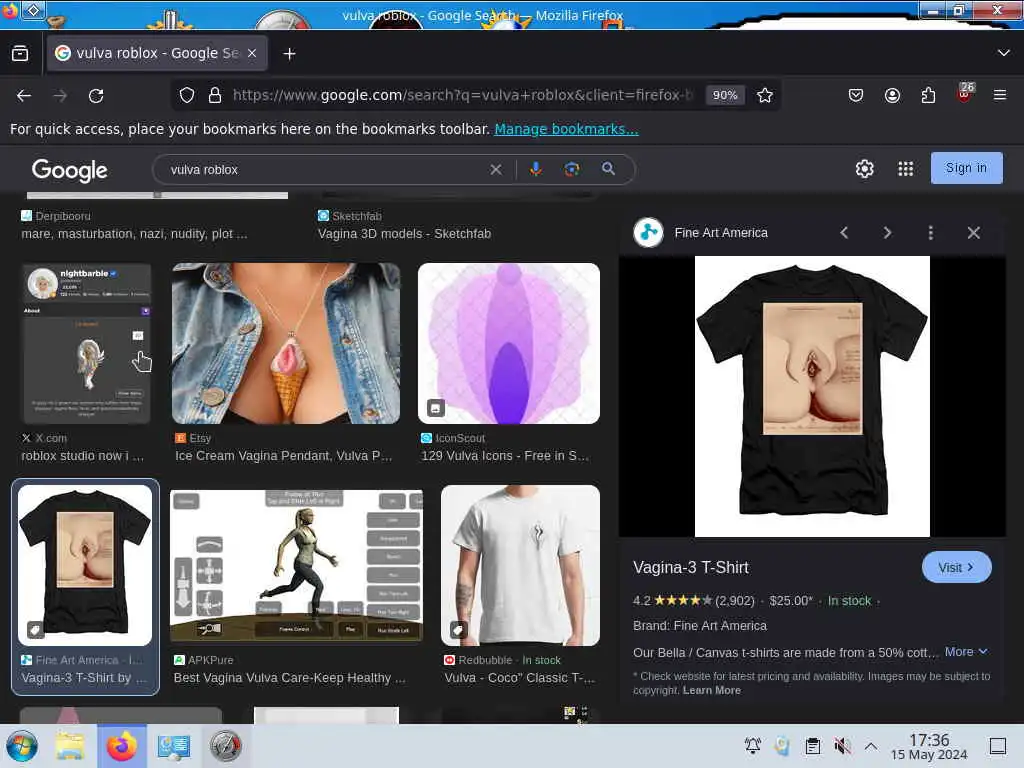Open the file explorer taskbar icon
This screenshot has height=768, width=1024.
(x=70, y=746)
